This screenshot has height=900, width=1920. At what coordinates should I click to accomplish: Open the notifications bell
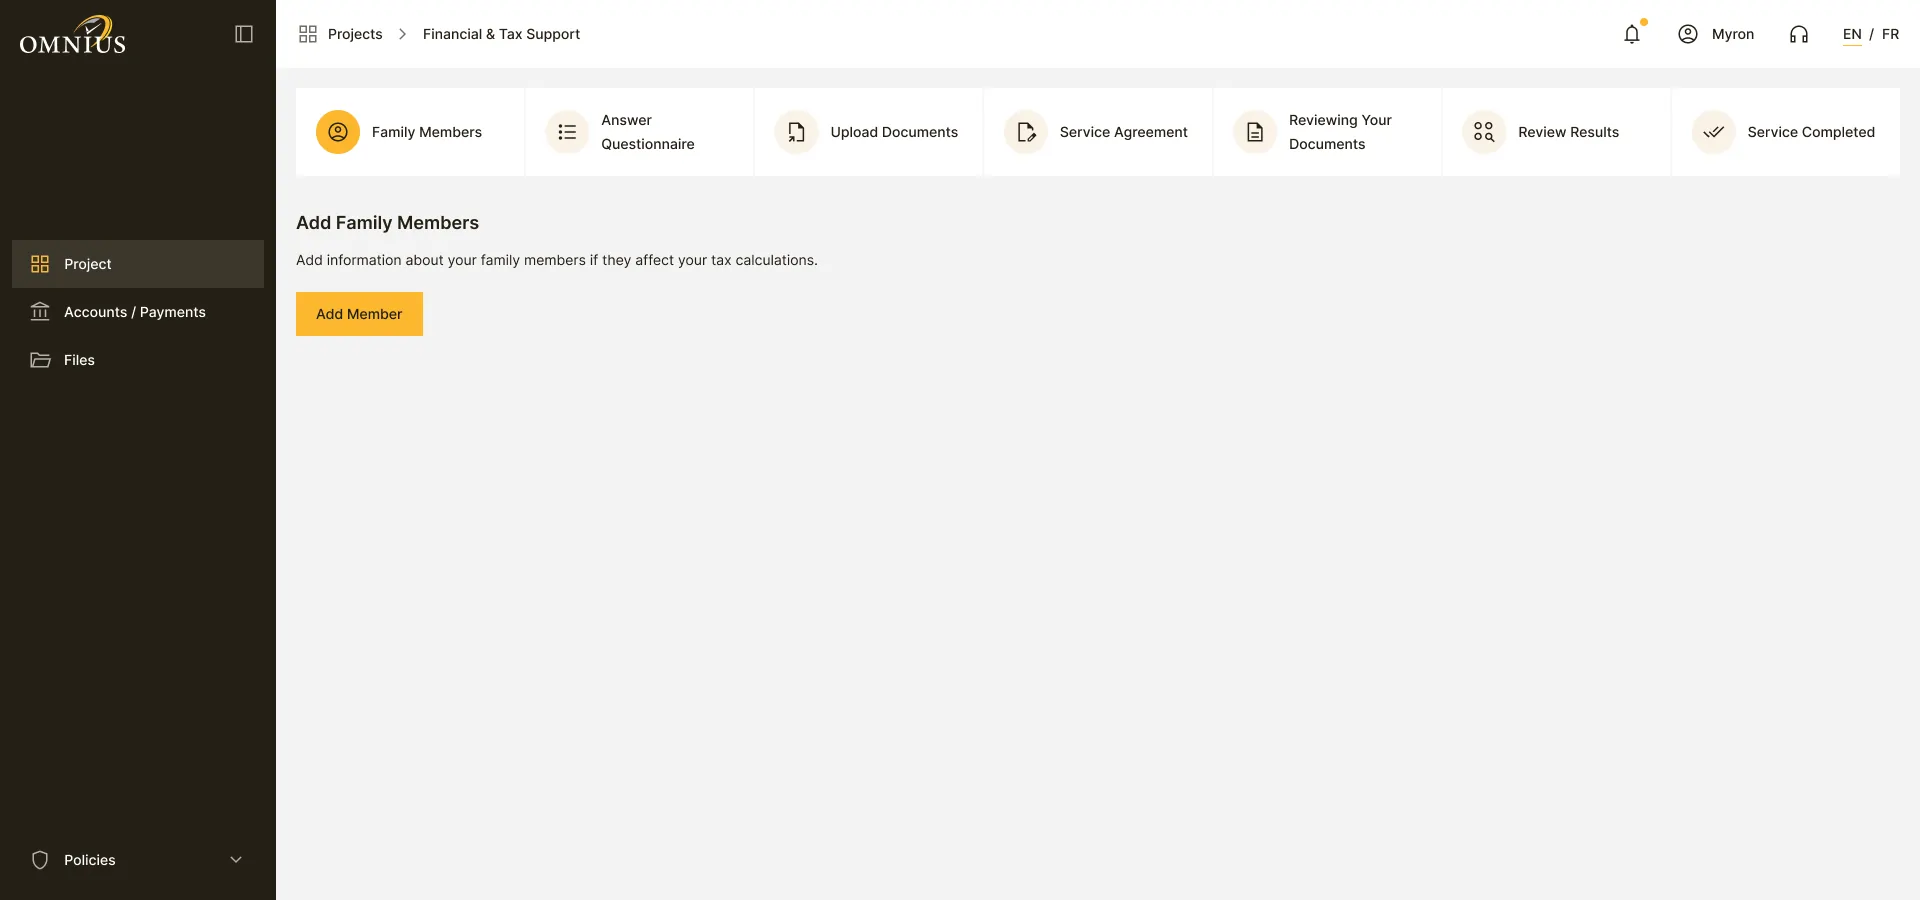1632,34
